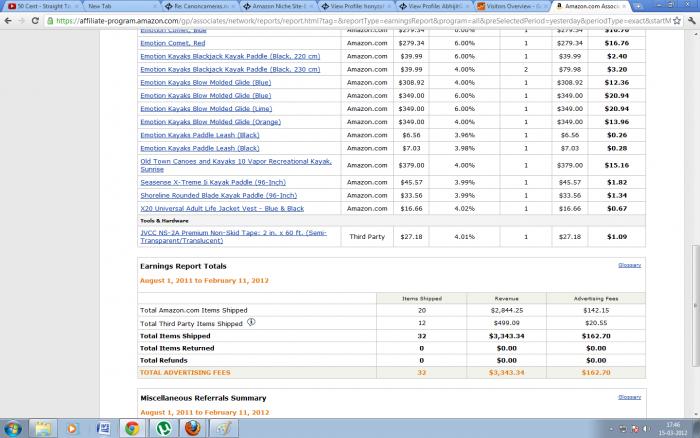Click the $20.55 Third Party advertising fees
700x438 pixels.
(596, 323)
